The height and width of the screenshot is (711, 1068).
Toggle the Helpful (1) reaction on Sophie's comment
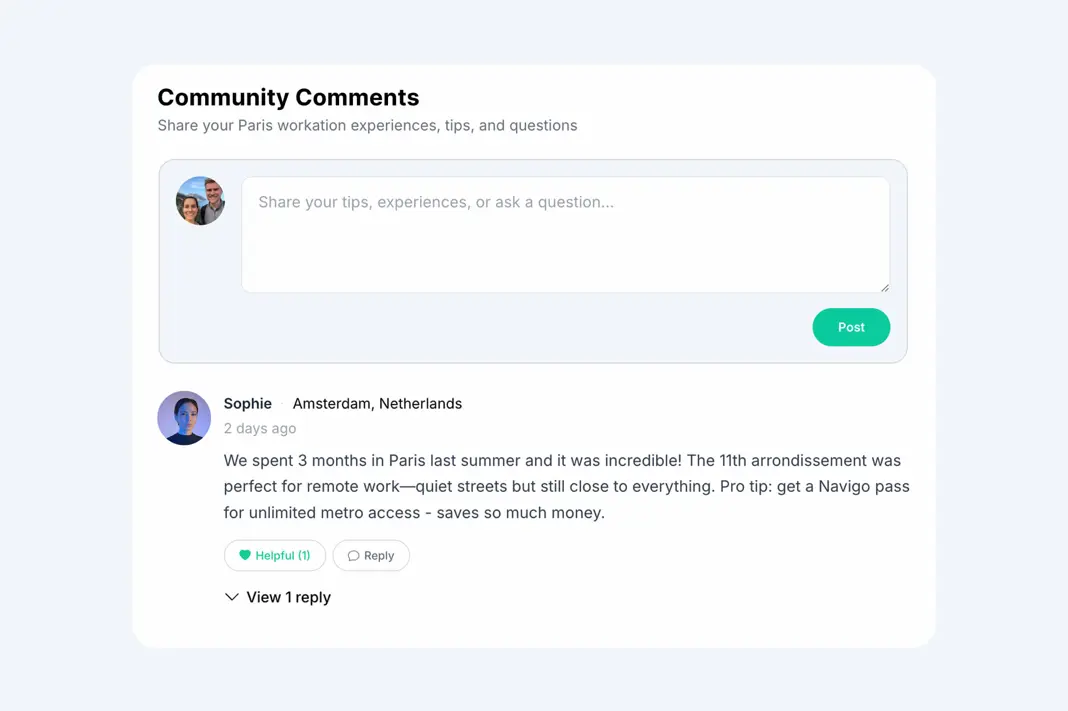coord(274,555)
